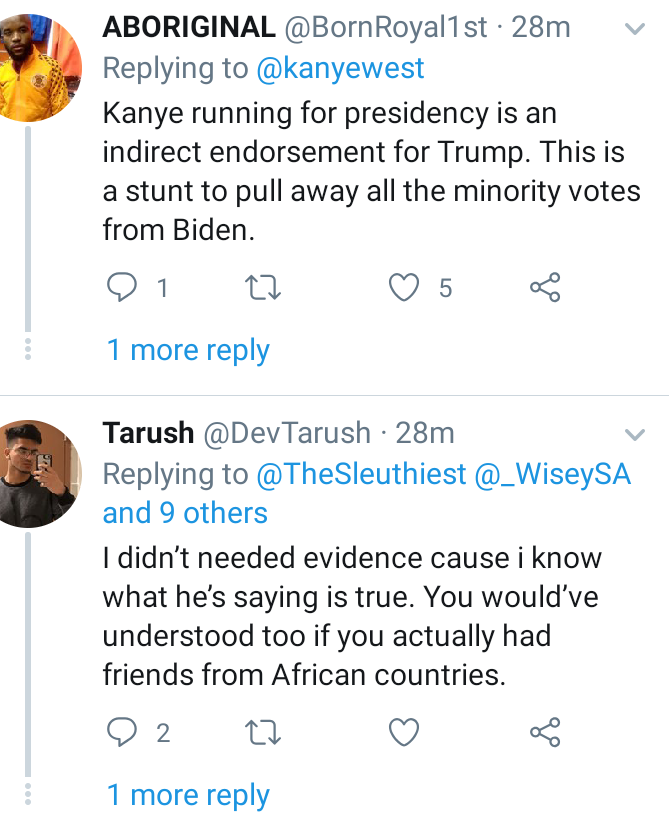Open dropdown caret on Tarush's tweet
The height and width of the screenshot is (838, 669).
tap(635, 434)
